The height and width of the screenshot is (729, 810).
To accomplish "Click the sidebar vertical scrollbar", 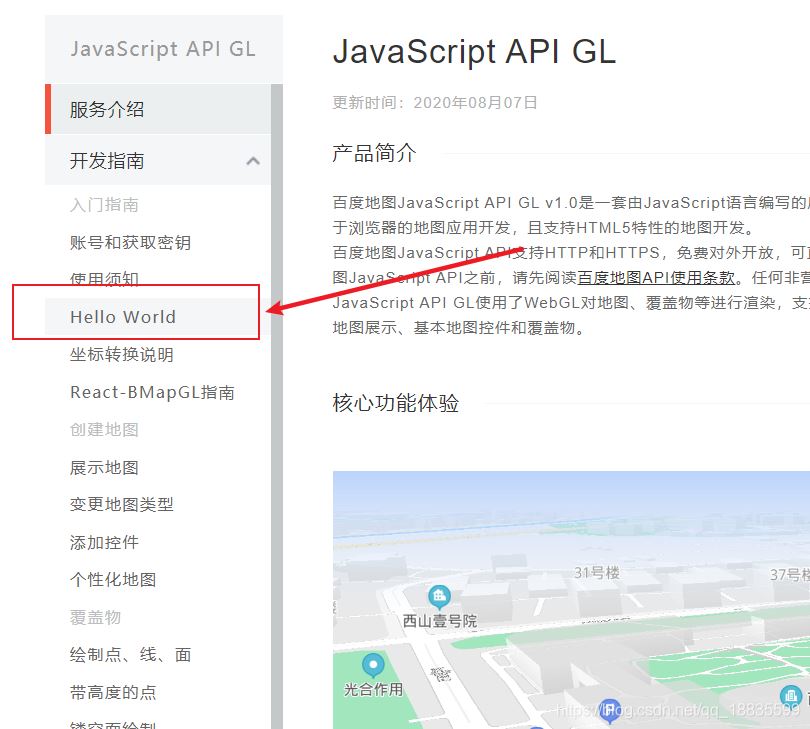I will click(277, 400).
